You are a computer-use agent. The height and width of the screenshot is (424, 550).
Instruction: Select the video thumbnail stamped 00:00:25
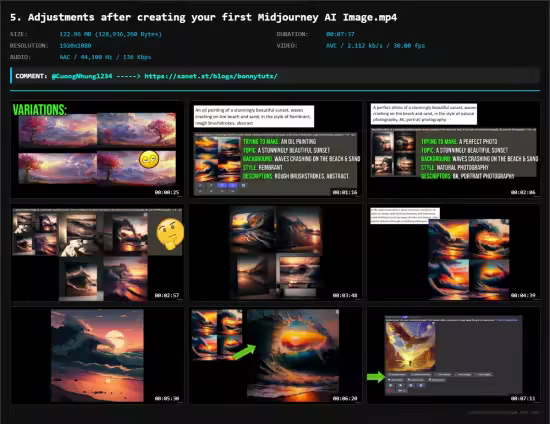(97, 150)
